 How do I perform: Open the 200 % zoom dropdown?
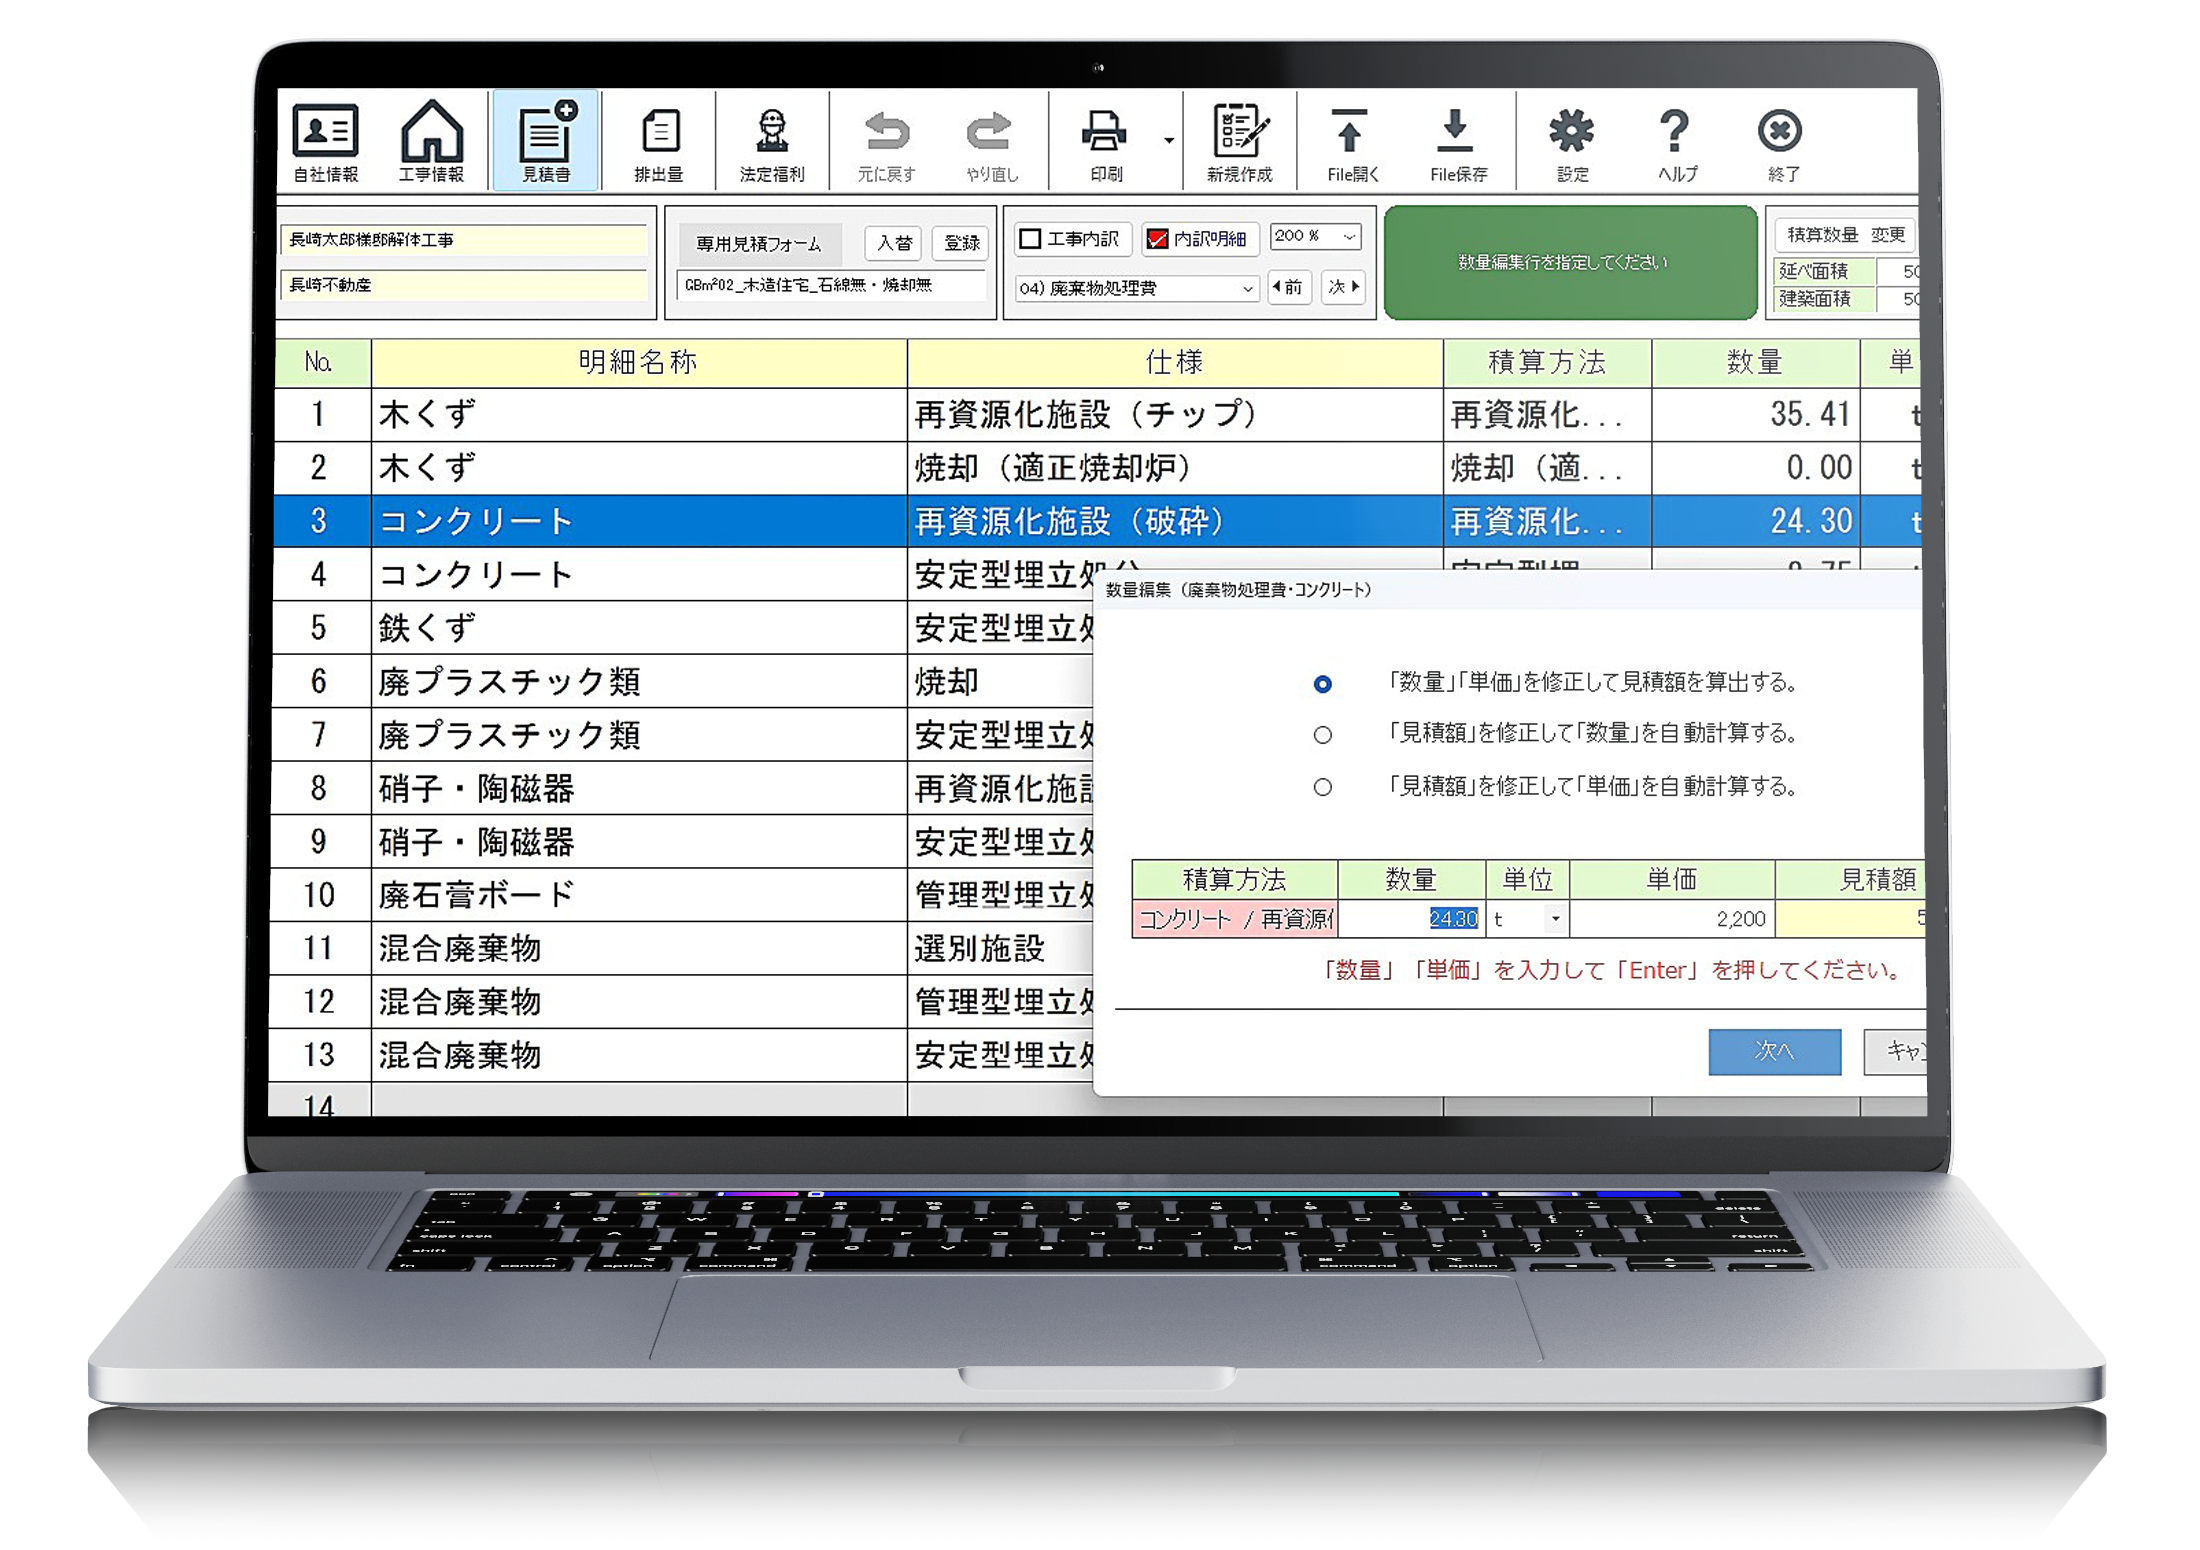click(x=1314, y=237)
